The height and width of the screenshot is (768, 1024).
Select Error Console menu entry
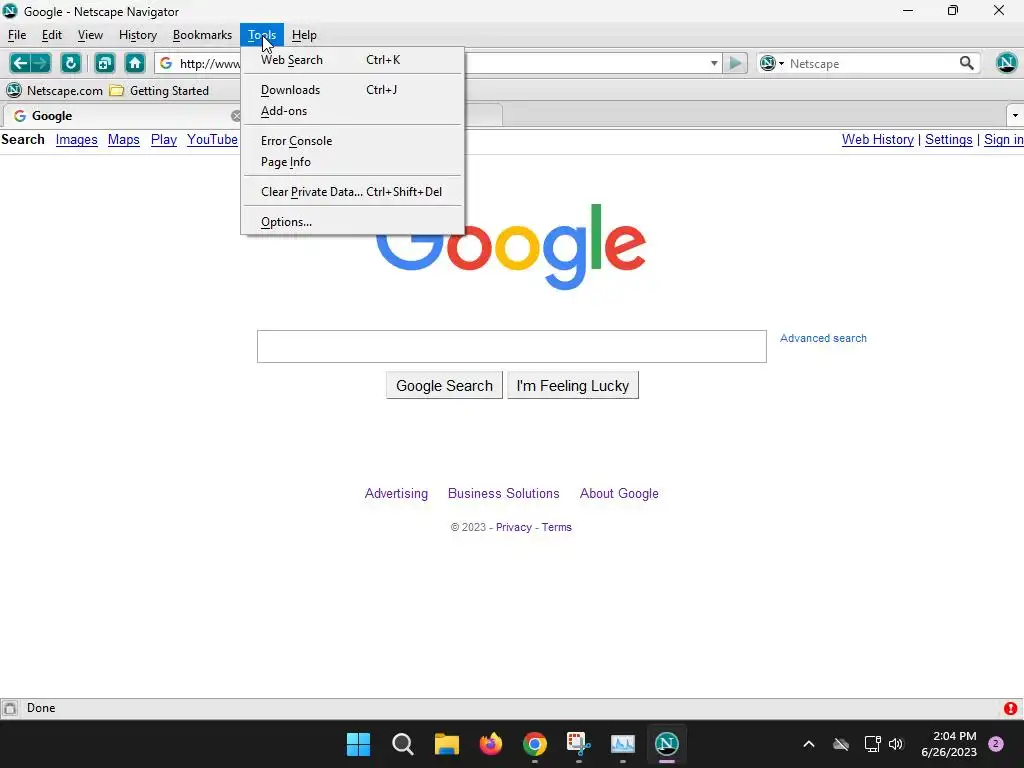point(353,141)
